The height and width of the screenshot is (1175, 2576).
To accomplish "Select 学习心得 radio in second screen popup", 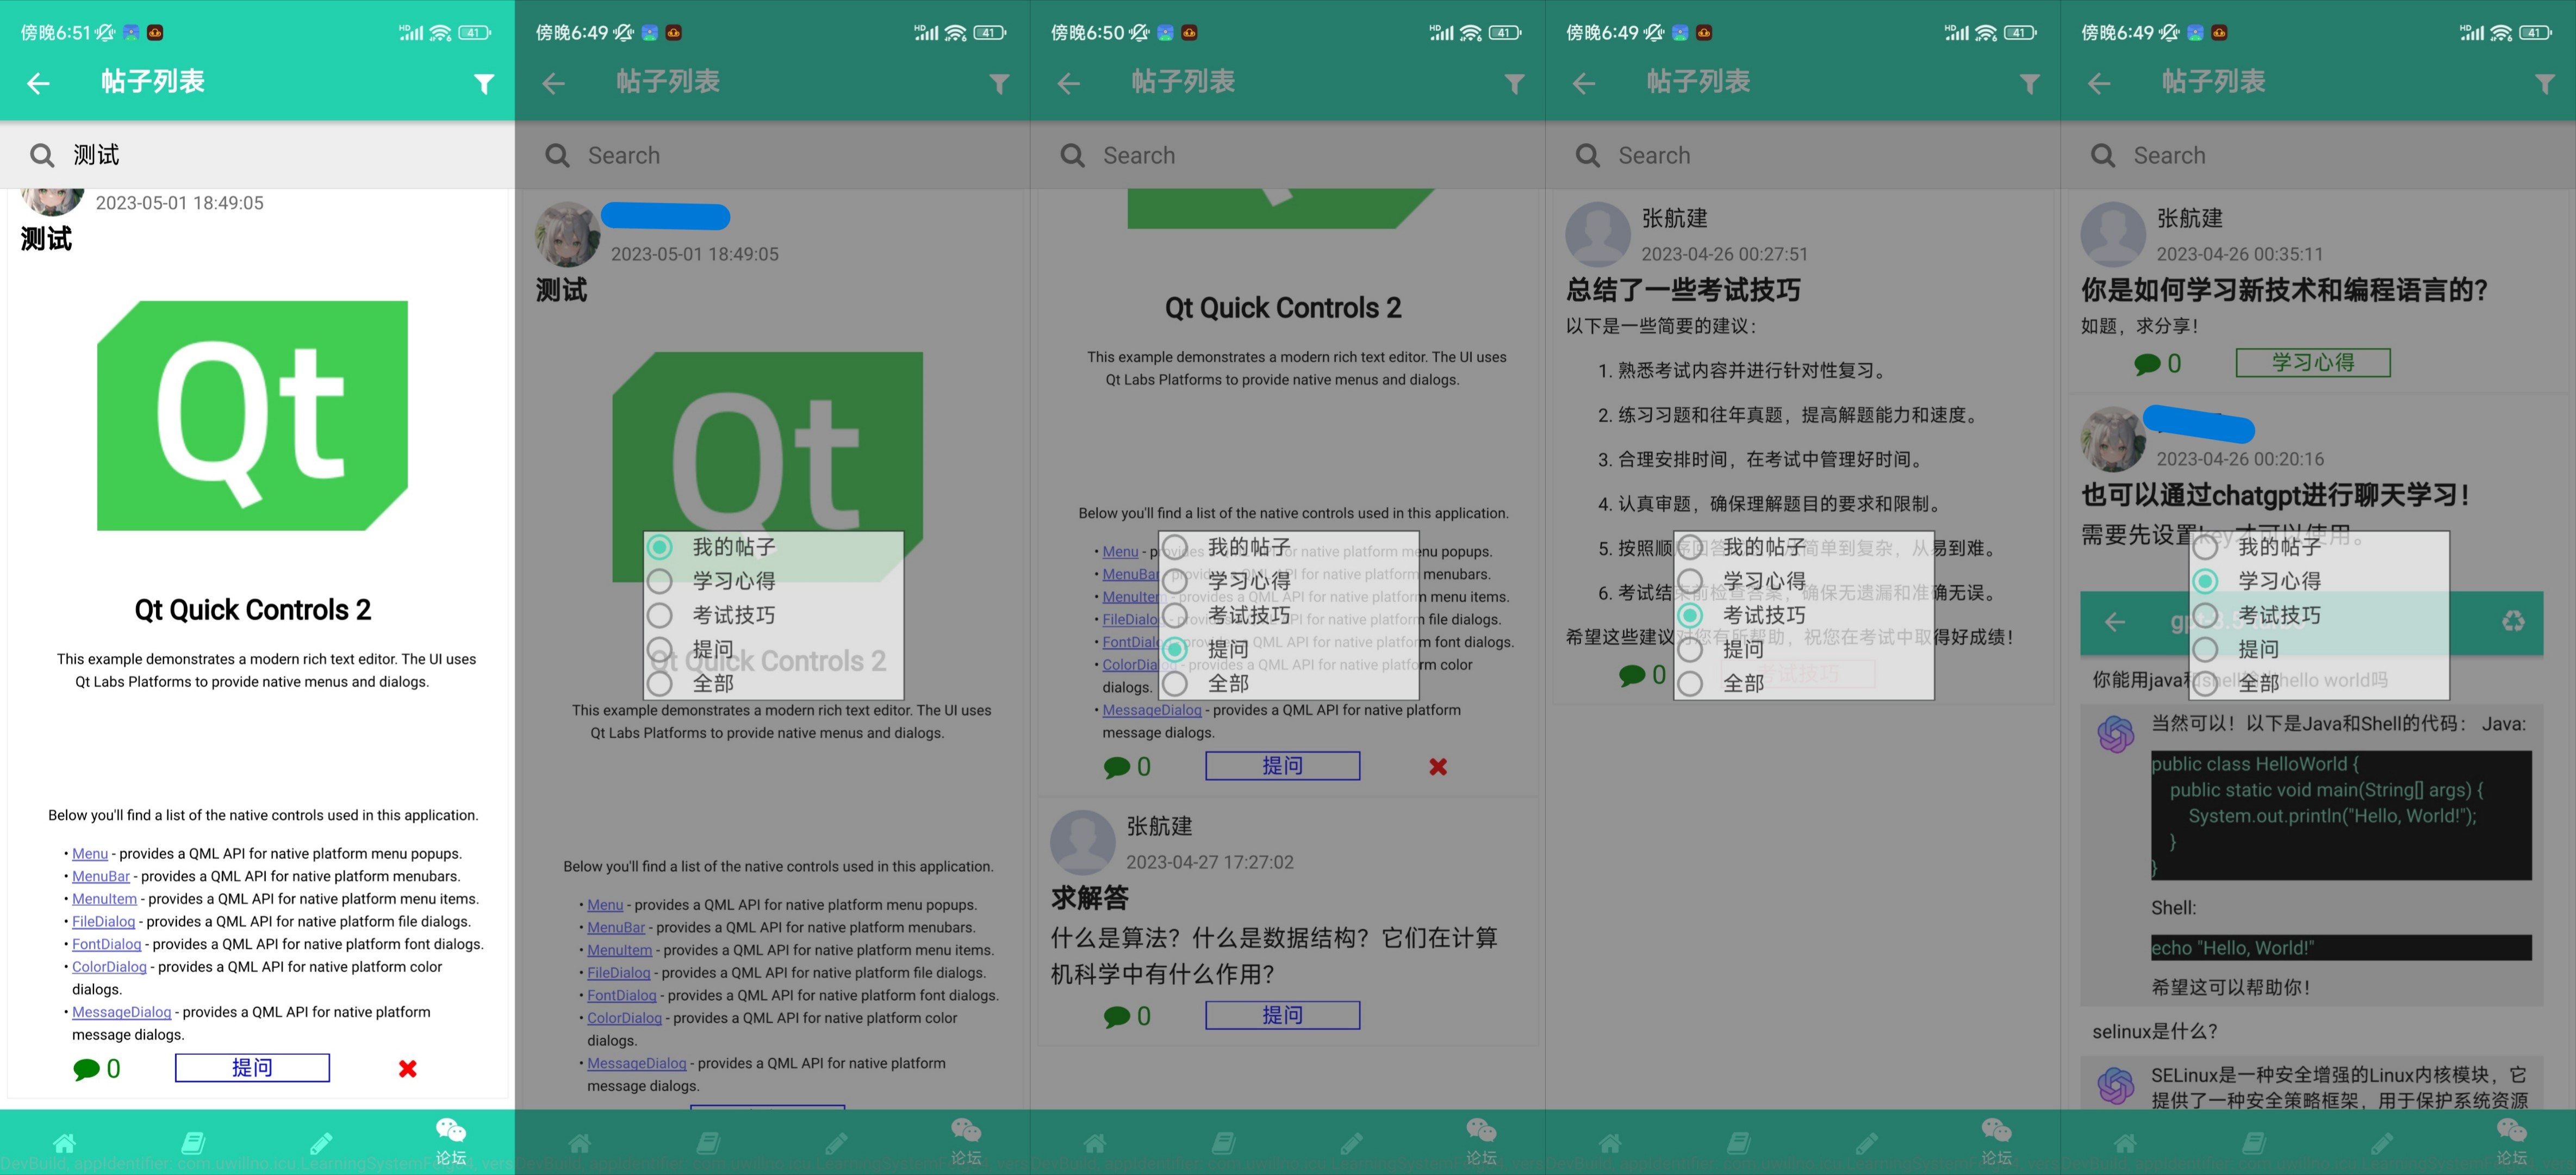I will click(660, 581).
